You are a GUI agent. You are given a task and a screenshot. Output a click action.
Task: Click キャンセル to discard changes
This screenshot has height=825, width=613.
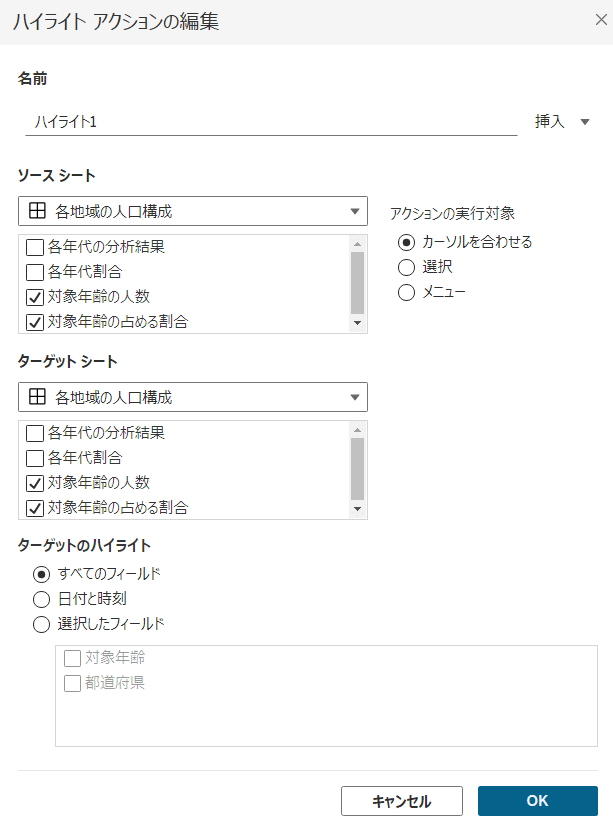tap(401, 800)
